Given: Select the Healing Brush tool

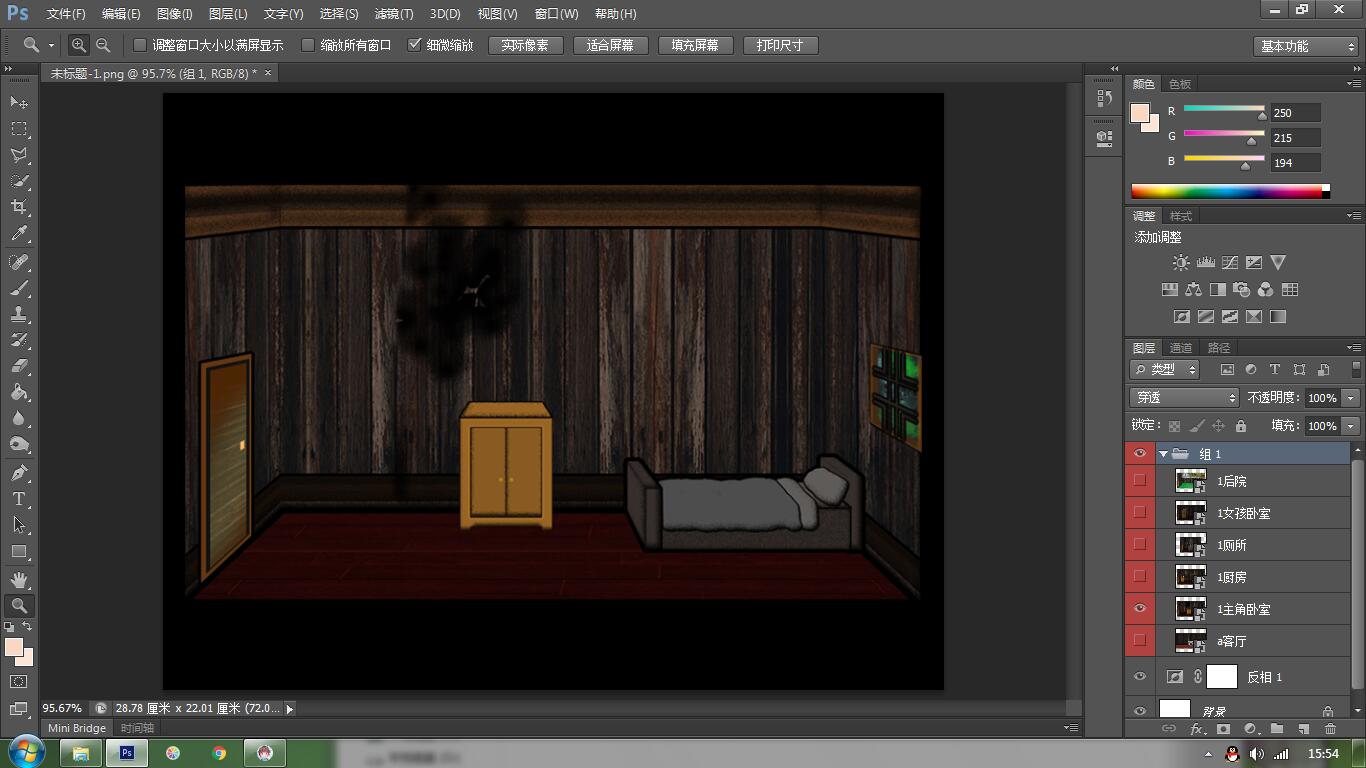Looking at the screenshot, I should pos(19,262).
